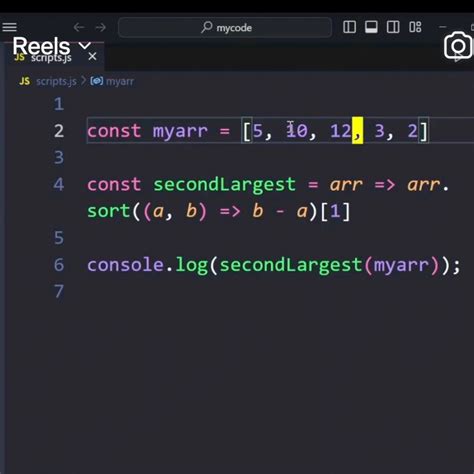Click line number 7 in gutter

click(x=59, y=291)
